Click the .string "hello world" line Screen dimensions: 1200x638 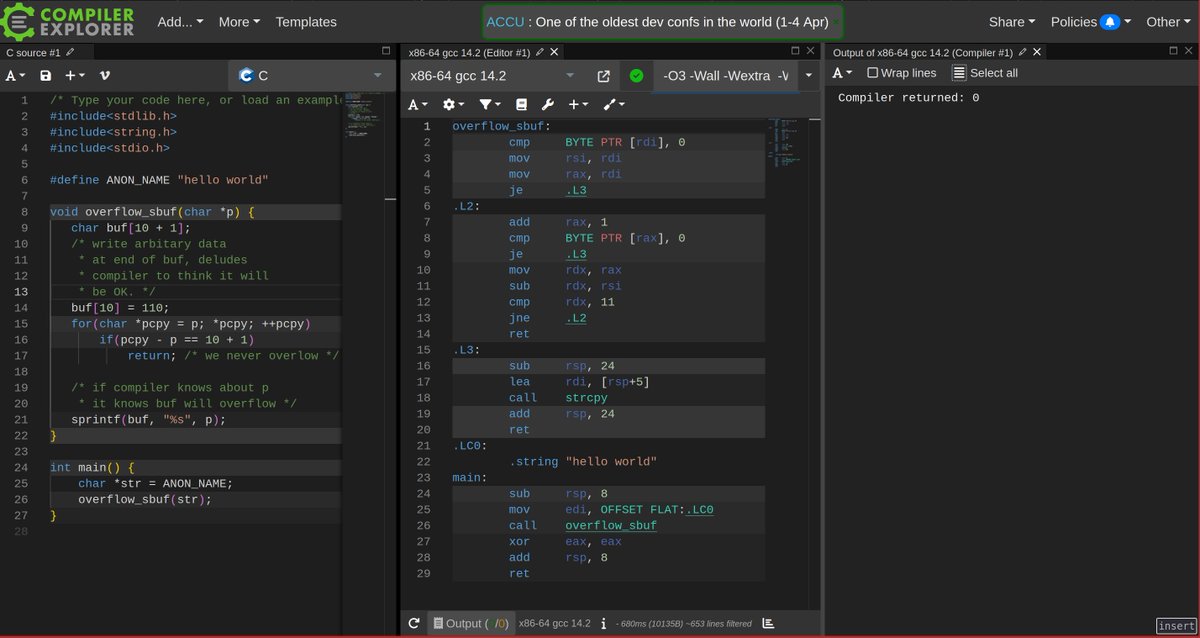582,462
